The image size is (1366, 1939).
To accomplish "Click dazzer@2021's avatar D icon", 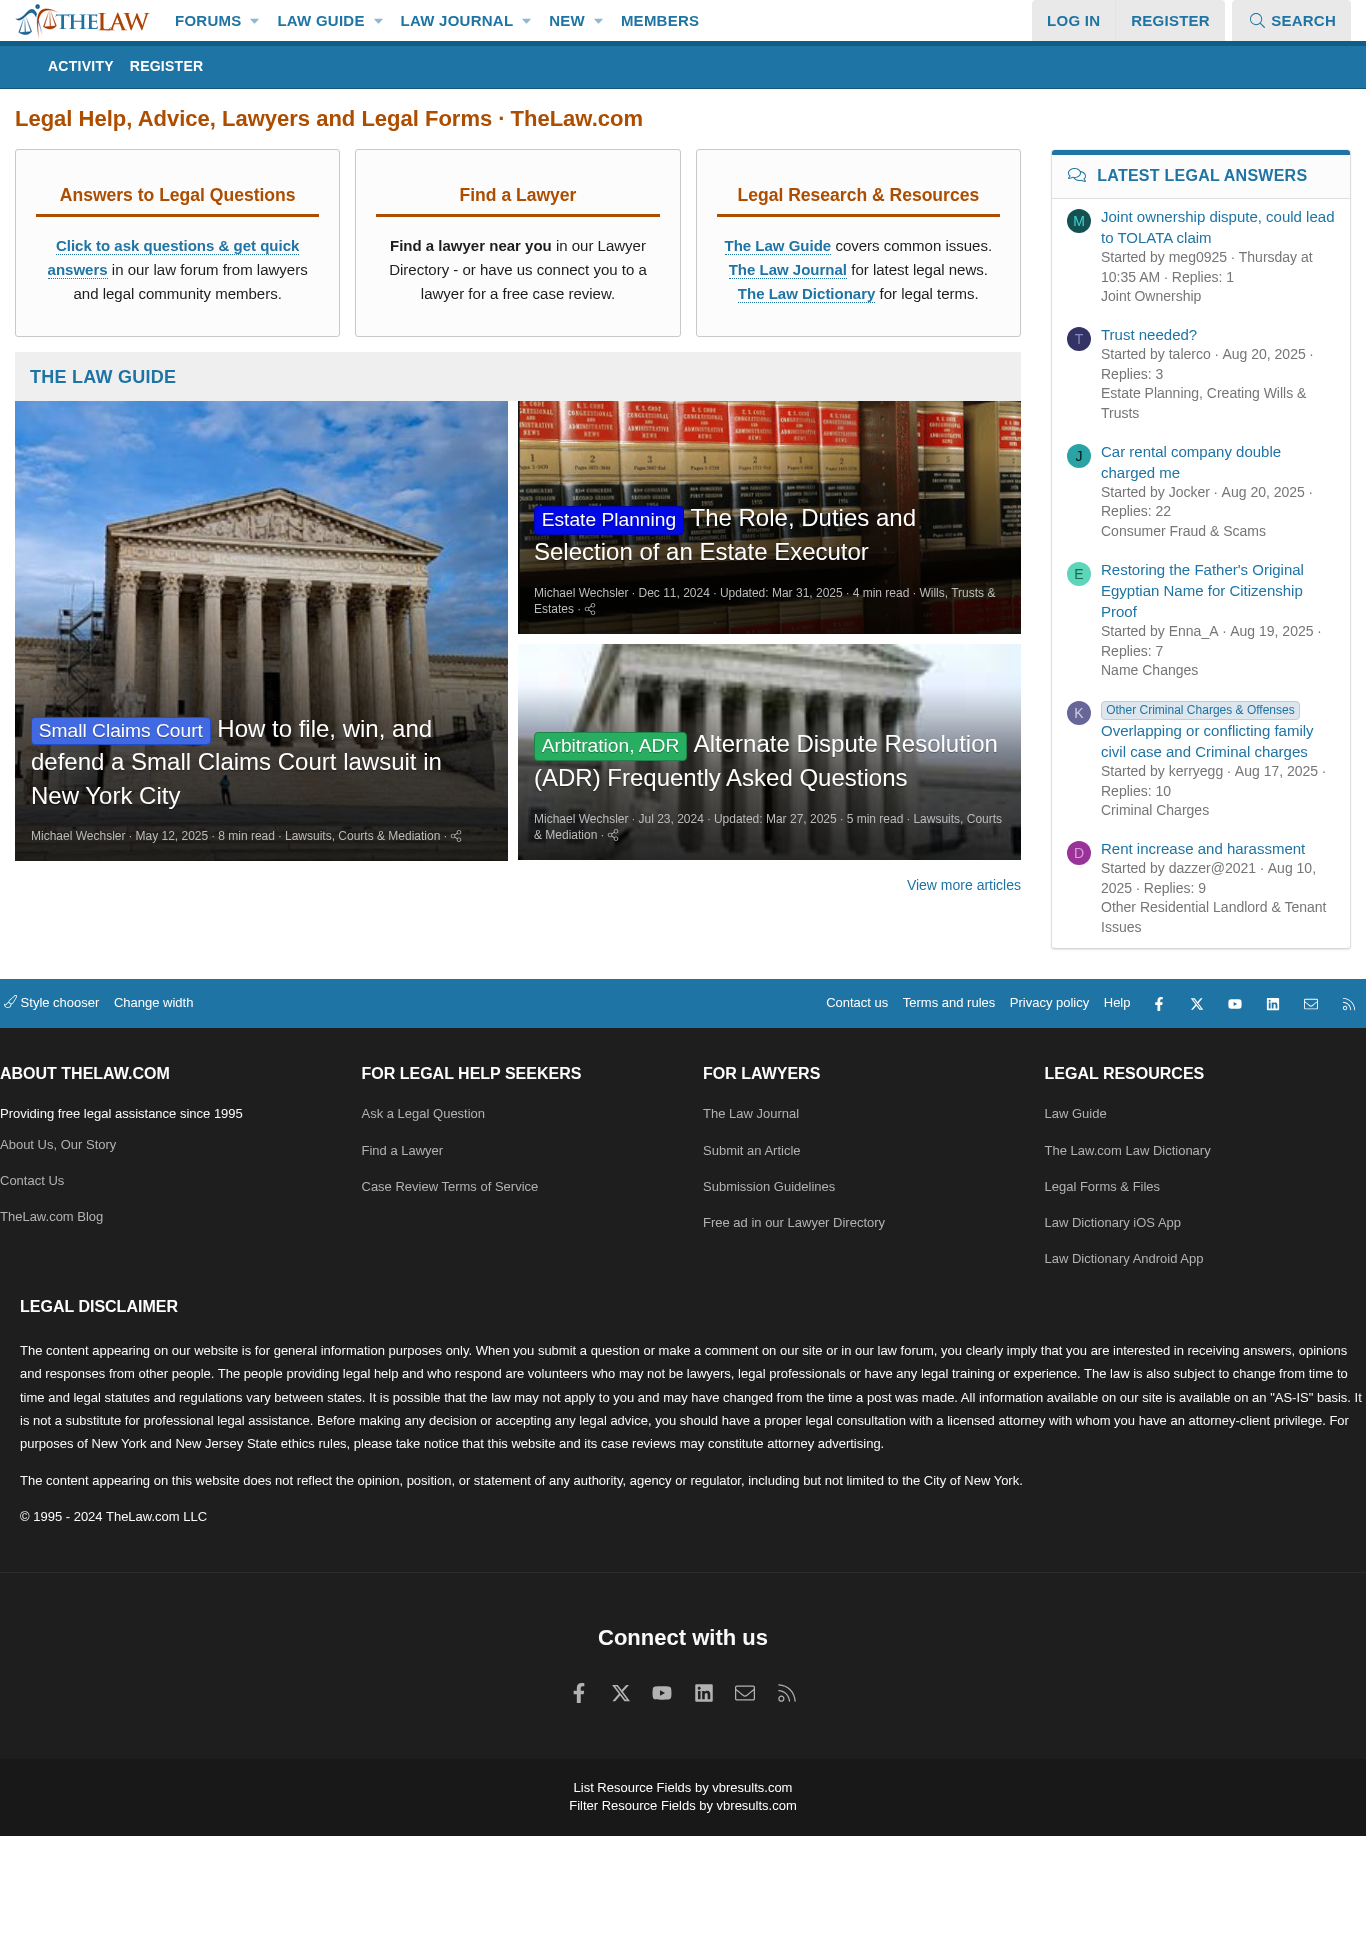I will click(1079, 853).
